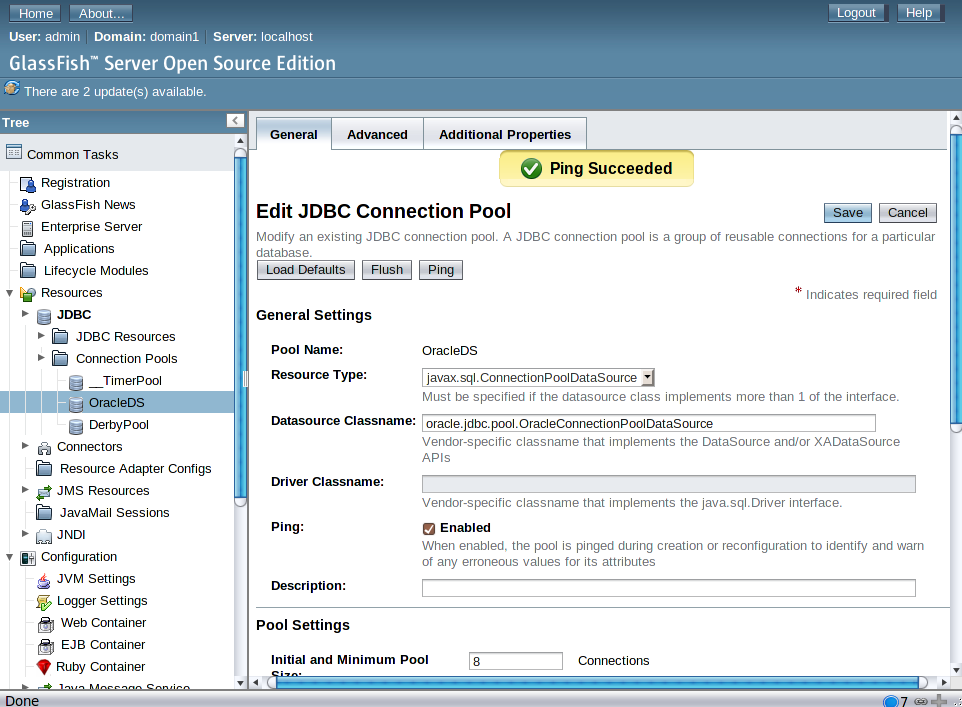Select the JVM Settings coffee-cup icon
The width and height of the screenshot is (962, 707).
(44, 579)
